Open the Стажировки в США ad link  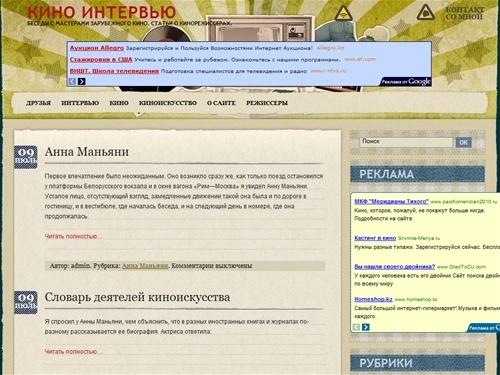coord(101,60)
